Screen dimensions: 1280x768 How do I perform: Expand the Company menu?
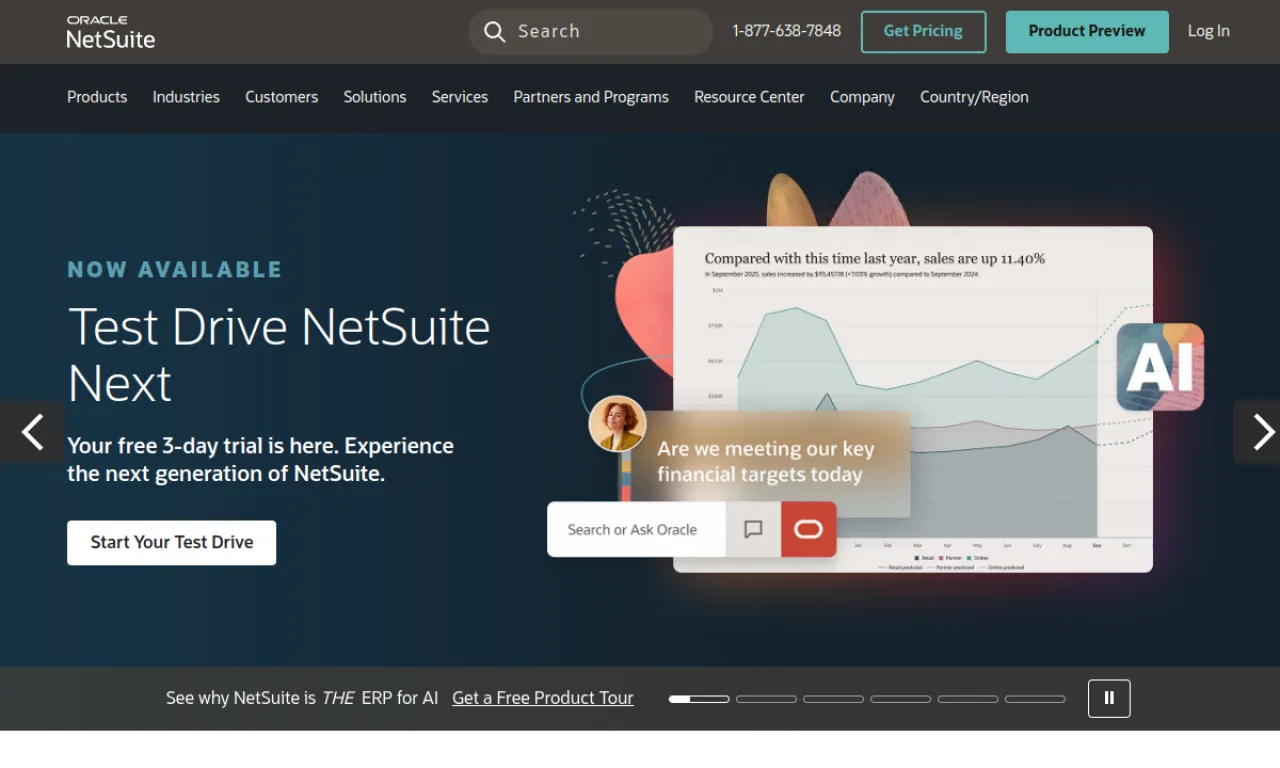[862, 97]
